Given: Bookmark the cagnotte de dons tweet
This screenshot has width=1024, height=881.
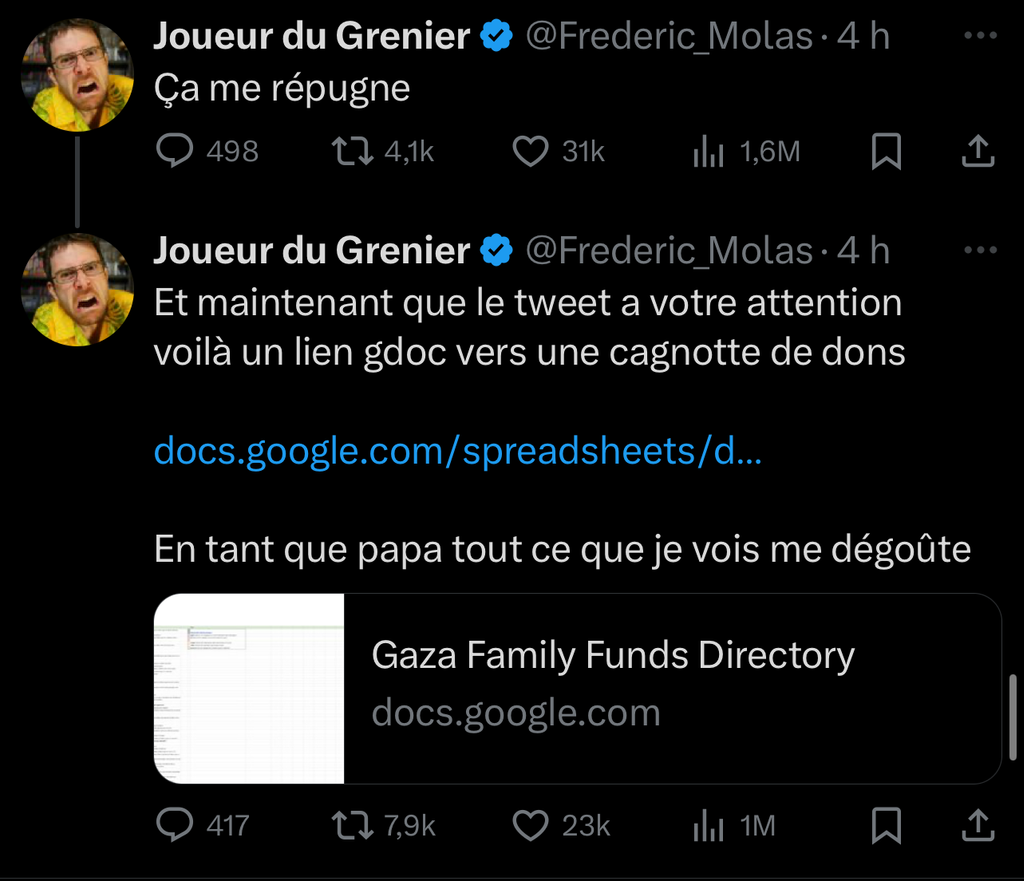Looking at the screenshot, I should pos(886,825).
